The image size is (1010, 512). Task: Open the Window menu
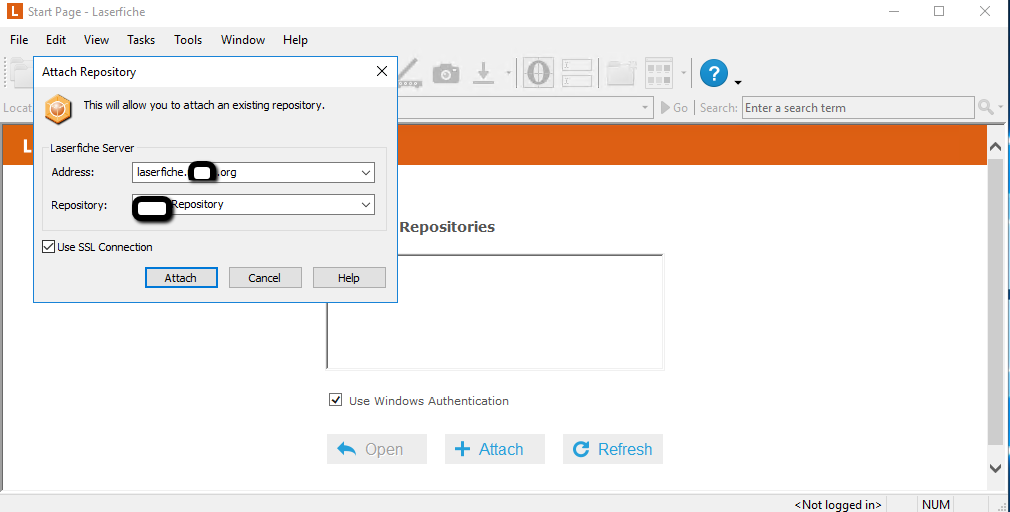[x=243, y=40]
